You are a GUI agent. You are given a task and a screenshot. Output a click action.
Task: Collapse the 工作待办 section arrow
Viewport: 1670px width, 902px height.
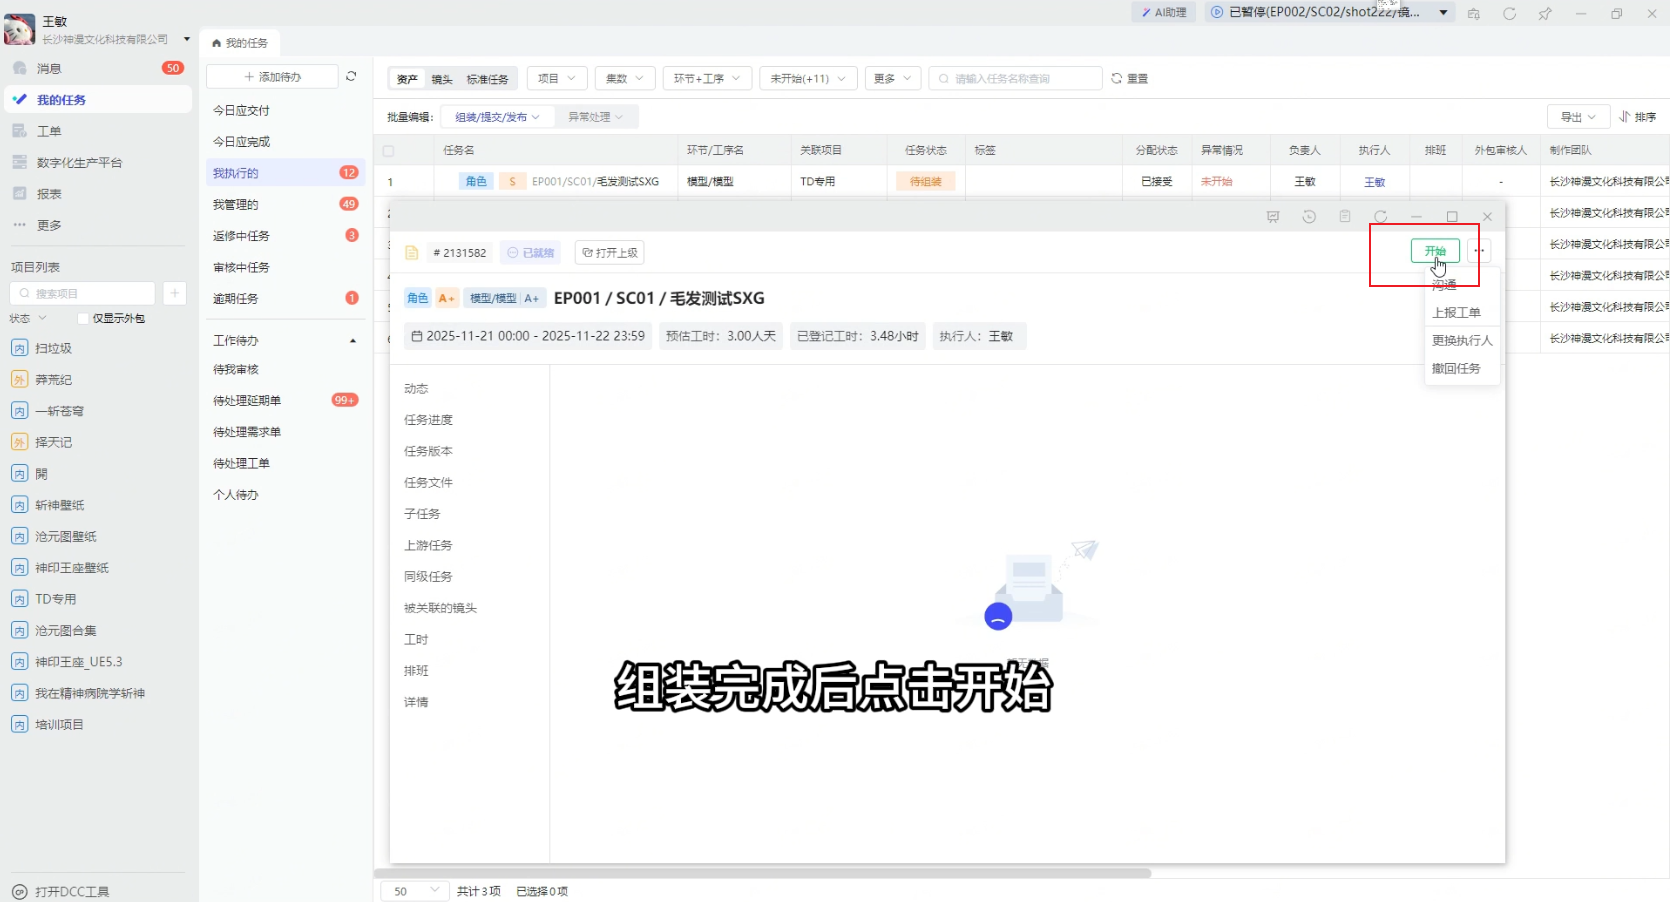pos(352,341)
